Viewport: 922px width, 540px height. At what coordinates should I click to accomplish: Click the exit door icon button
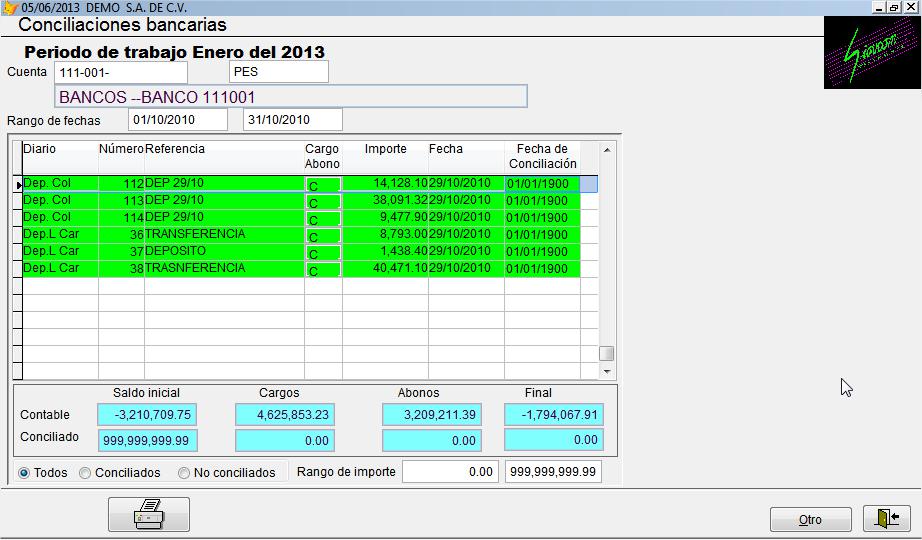click(886, 518)
